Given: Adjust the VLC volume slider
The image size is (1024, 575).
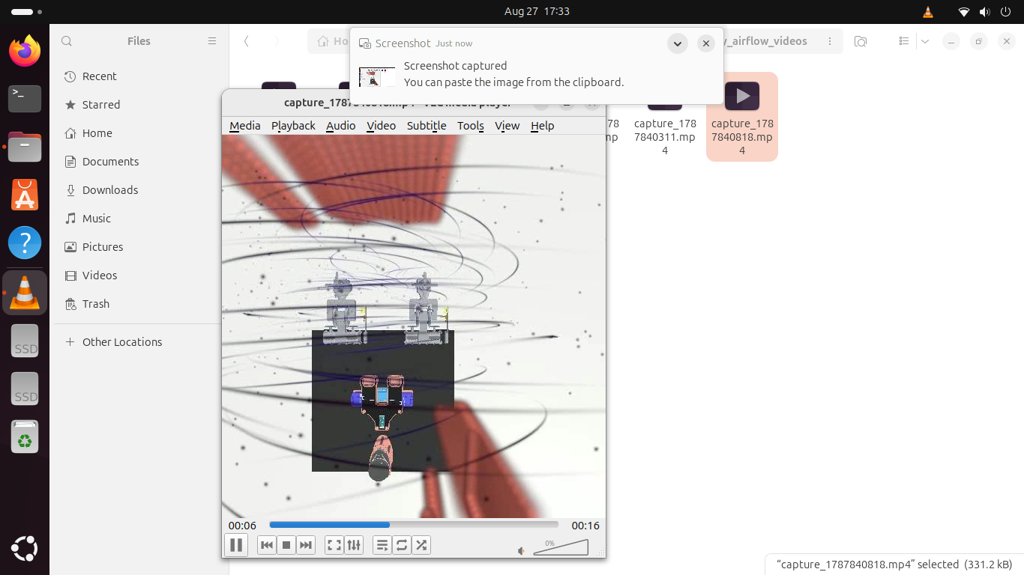Looking at the screenshot, I should pyautogui.click(x=561, y=548).
